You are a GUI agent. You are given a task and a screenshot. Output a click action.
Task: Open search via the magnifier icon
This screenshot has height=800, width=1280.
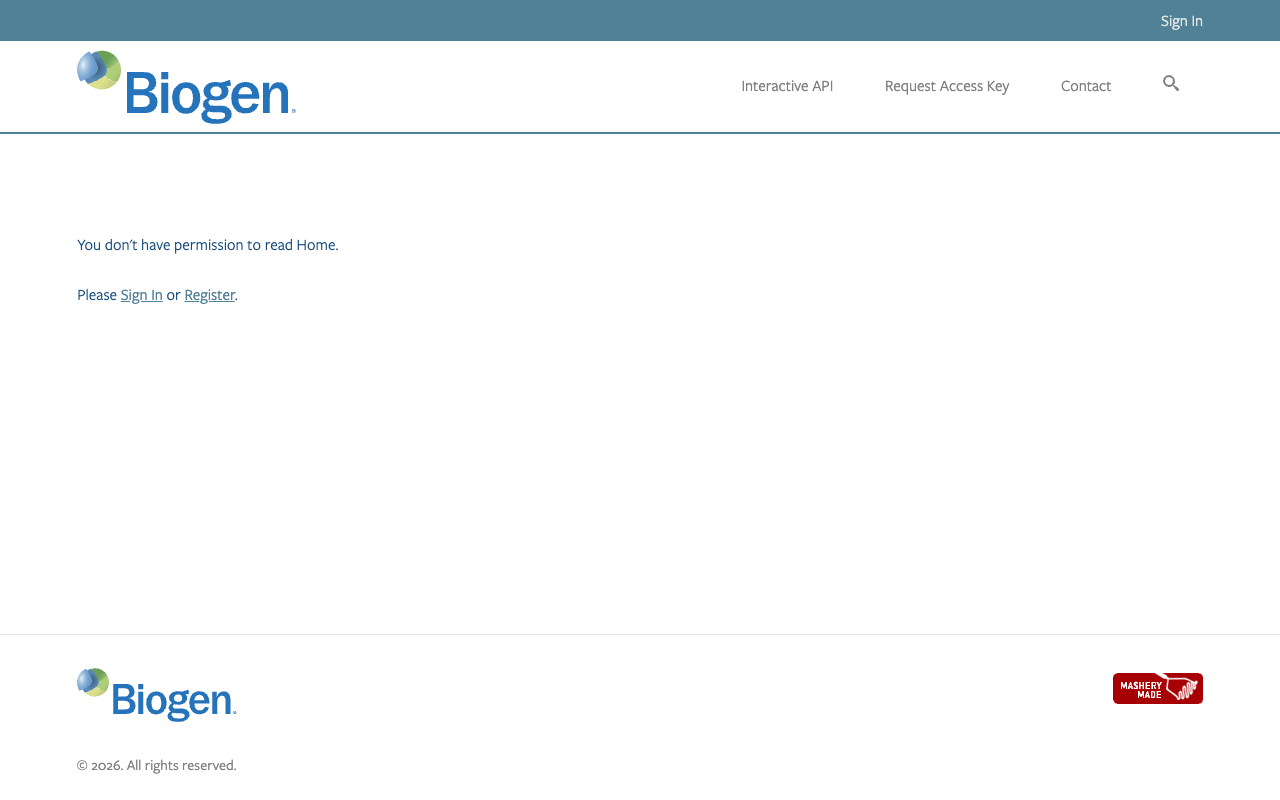coord(1171,84)
